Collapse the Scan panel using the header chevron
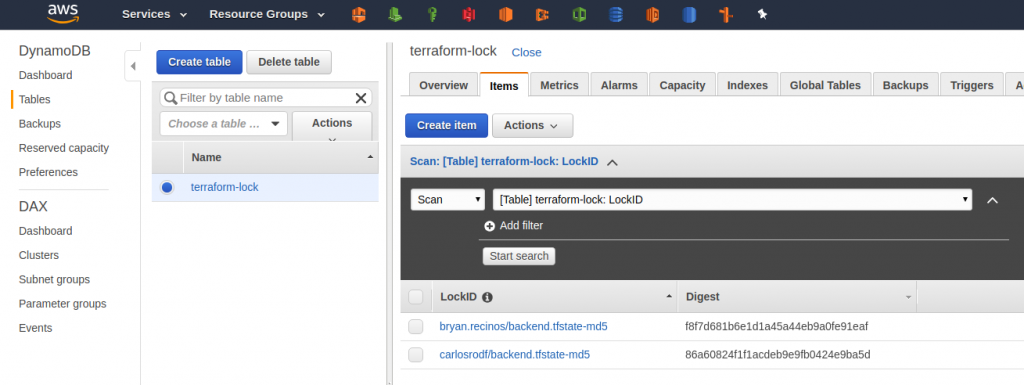The image size is (1024, 385). 613,162
